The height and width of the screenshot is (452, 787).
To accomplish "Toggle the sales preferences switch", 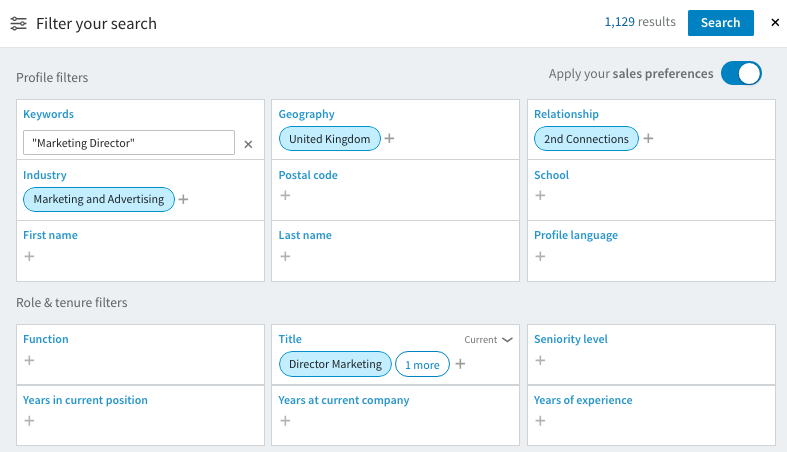I will pyautogui.click(x=741, y=74).
